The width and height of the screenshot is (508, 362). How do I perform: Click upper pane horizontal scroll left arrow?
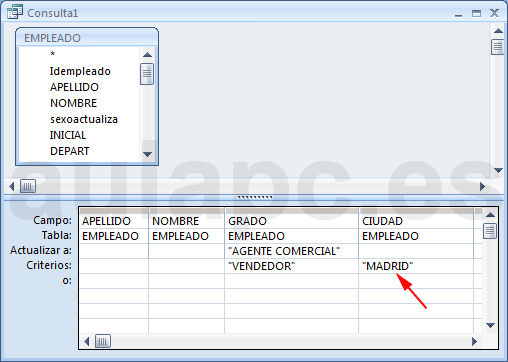pos(12,186)
